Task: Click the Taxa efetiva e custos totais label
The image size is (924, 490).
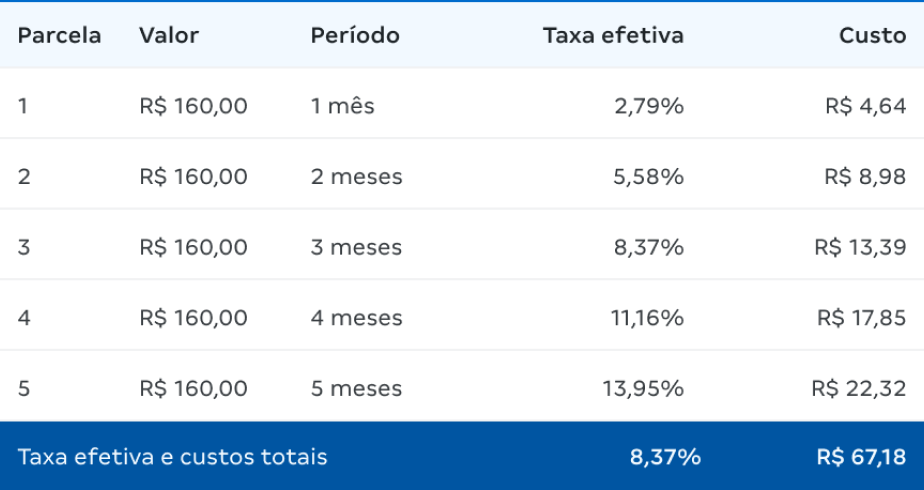Action: tap(172, 458)
